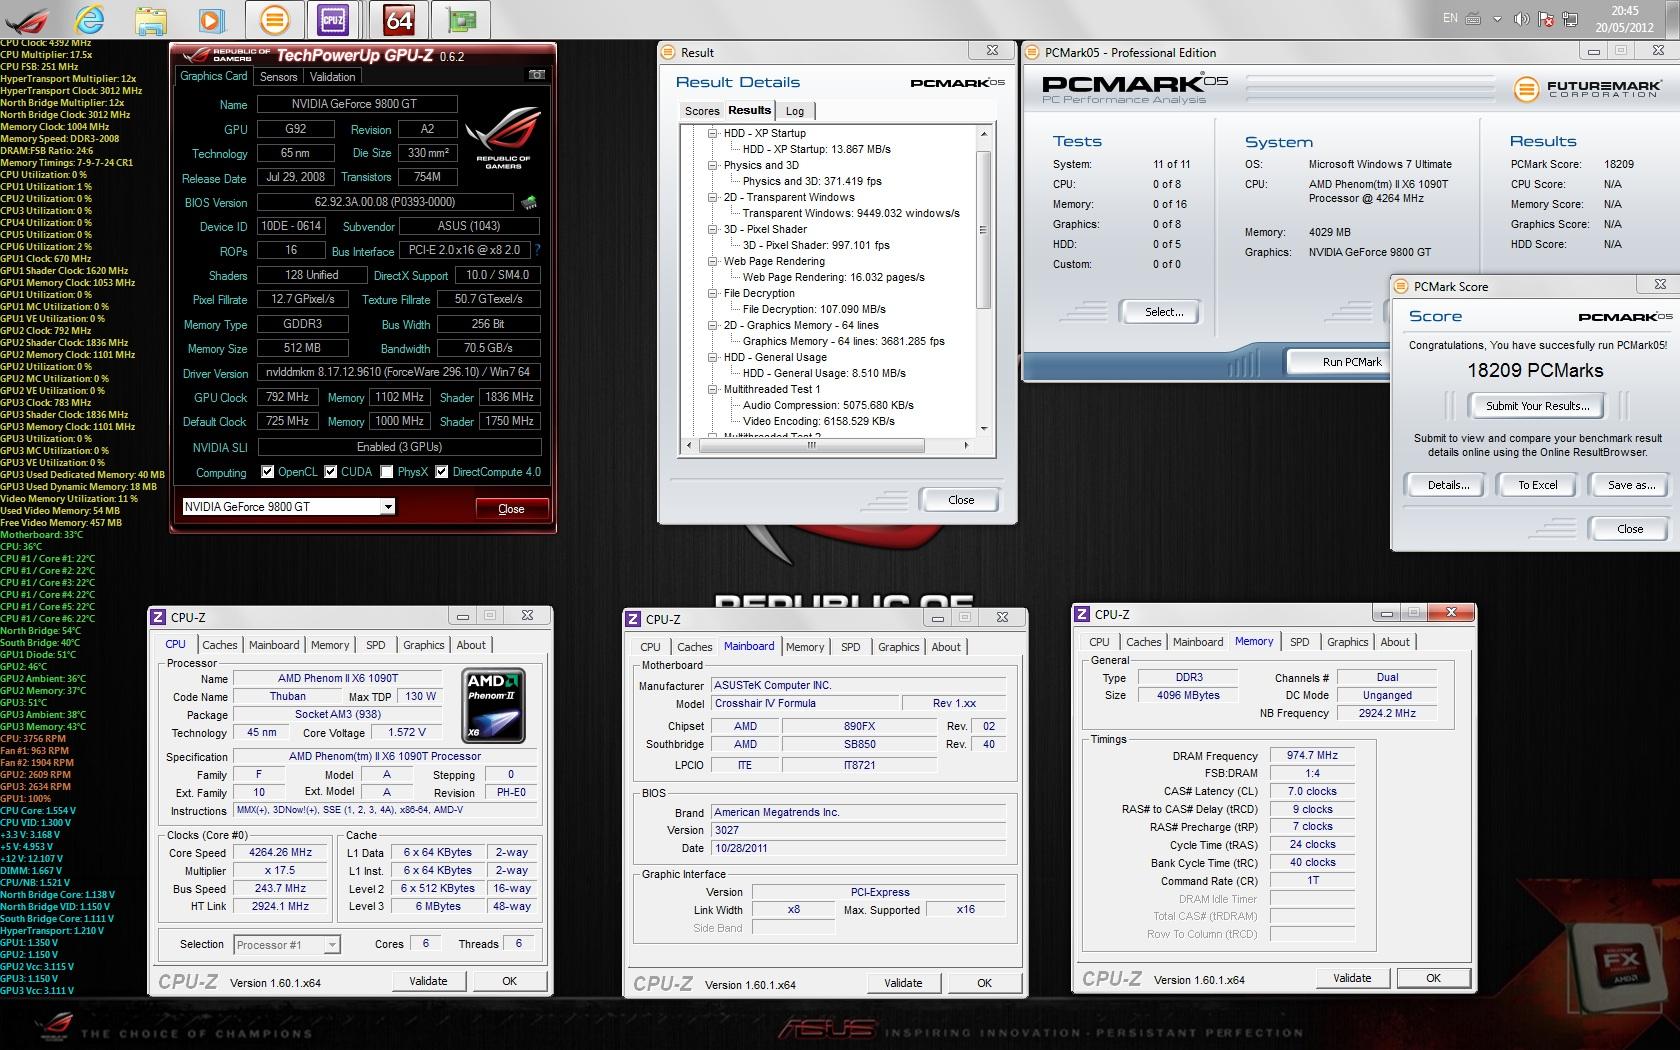Open the ROG-themed Start button
This screenshot has height=1050, width=1680.
[x=28, y=18]
